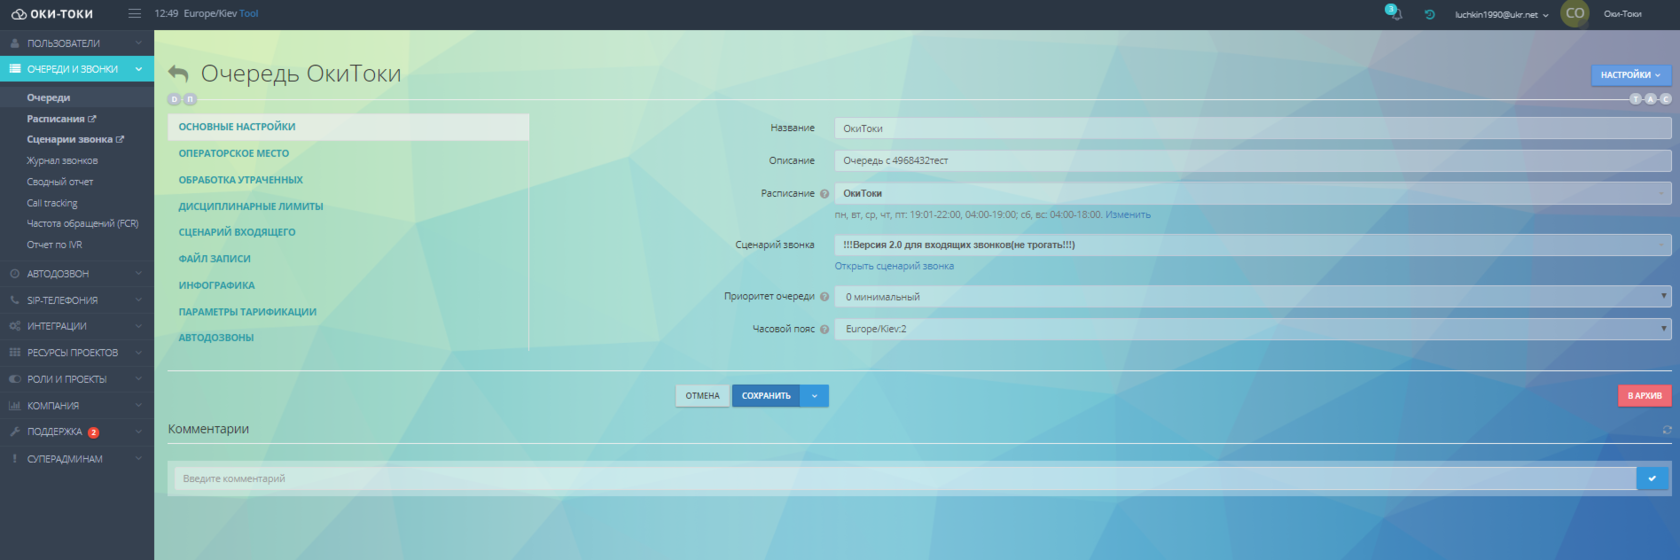
Task: Expand the Ресурсы проектов section
Action: click(x=77, y=353)
